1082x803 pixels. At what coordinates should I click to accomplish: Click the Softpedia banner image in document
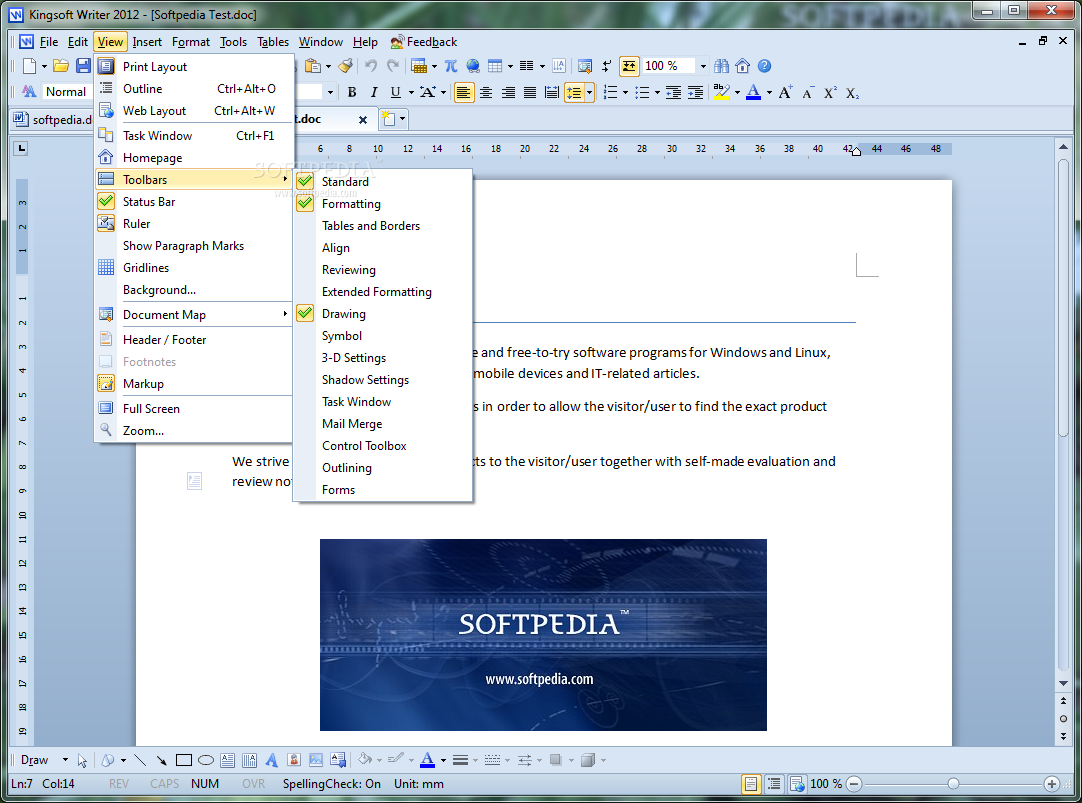point(543,635)
